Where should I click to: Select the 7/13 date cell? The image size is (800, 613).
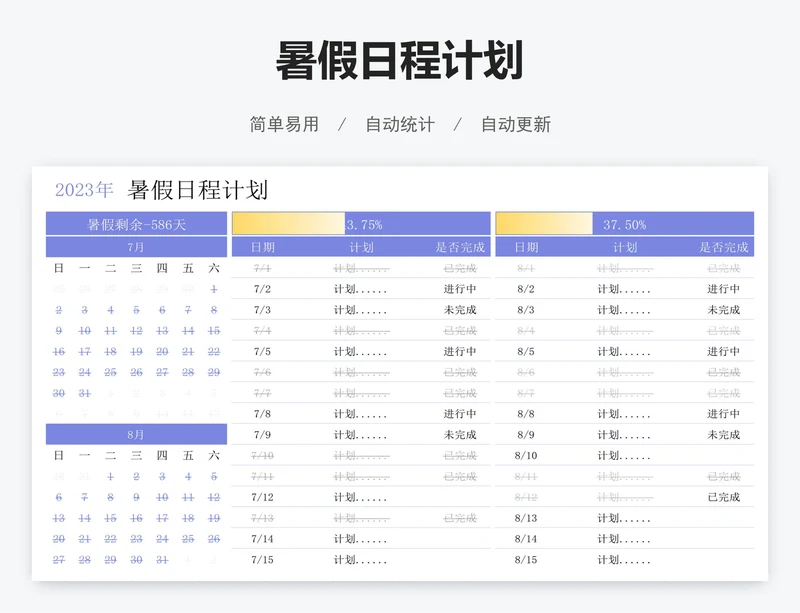[262, 518]
